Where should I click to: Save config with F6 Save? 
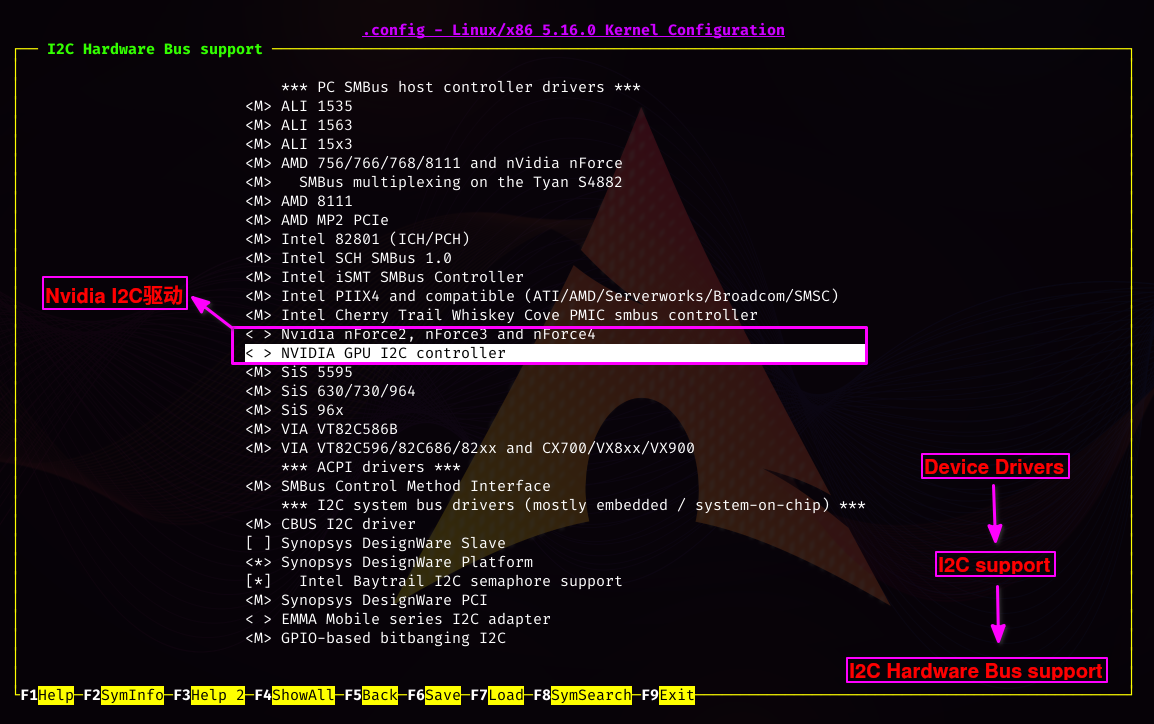433,695
